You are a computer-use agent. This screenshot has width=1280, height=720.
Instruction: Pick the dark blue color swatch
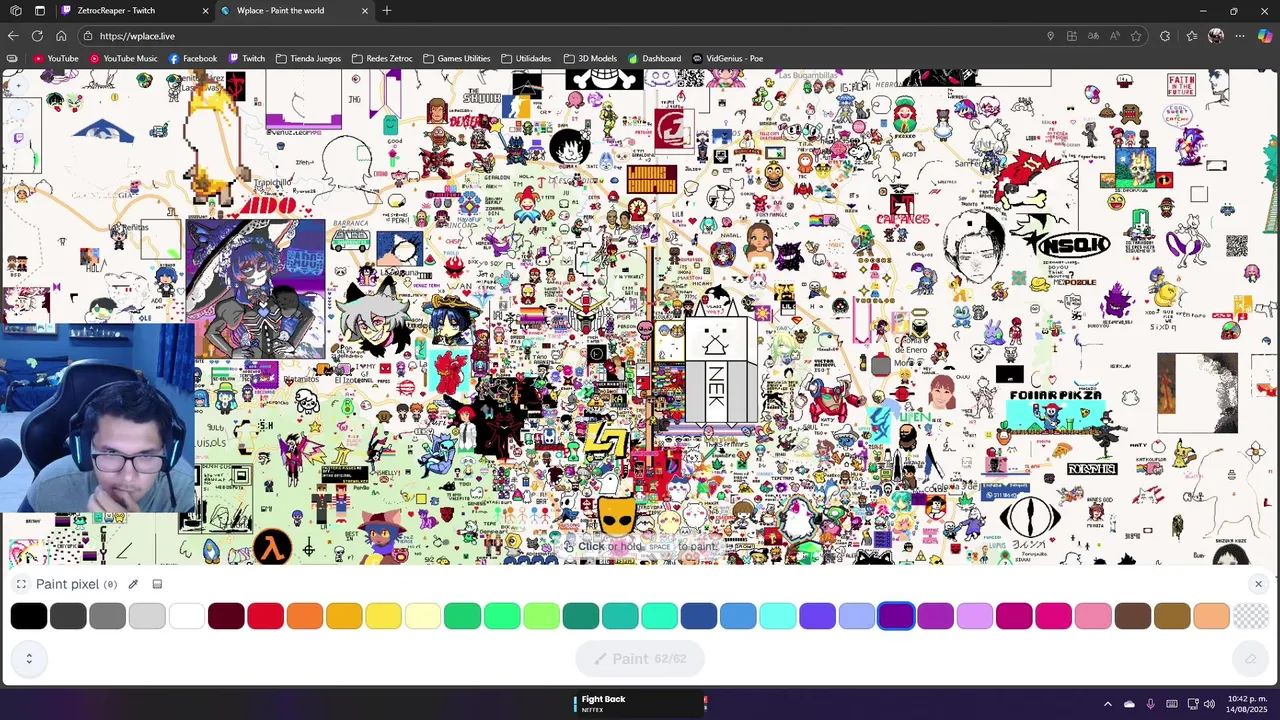699,616
